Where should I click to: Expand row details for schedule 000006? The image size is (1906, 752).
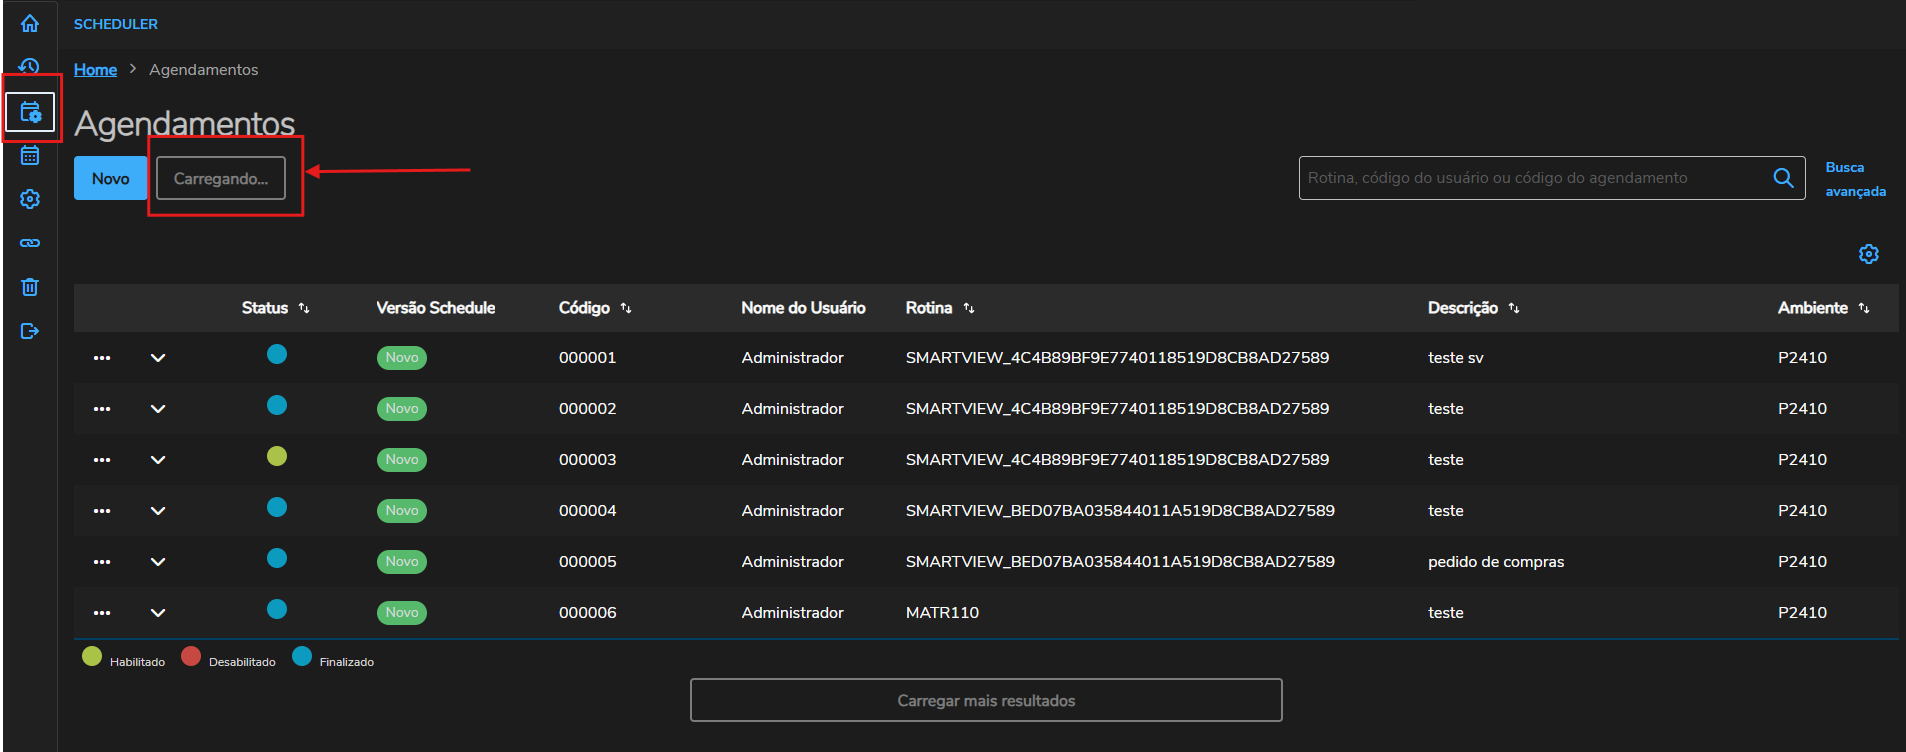click(x=158, y=613)
